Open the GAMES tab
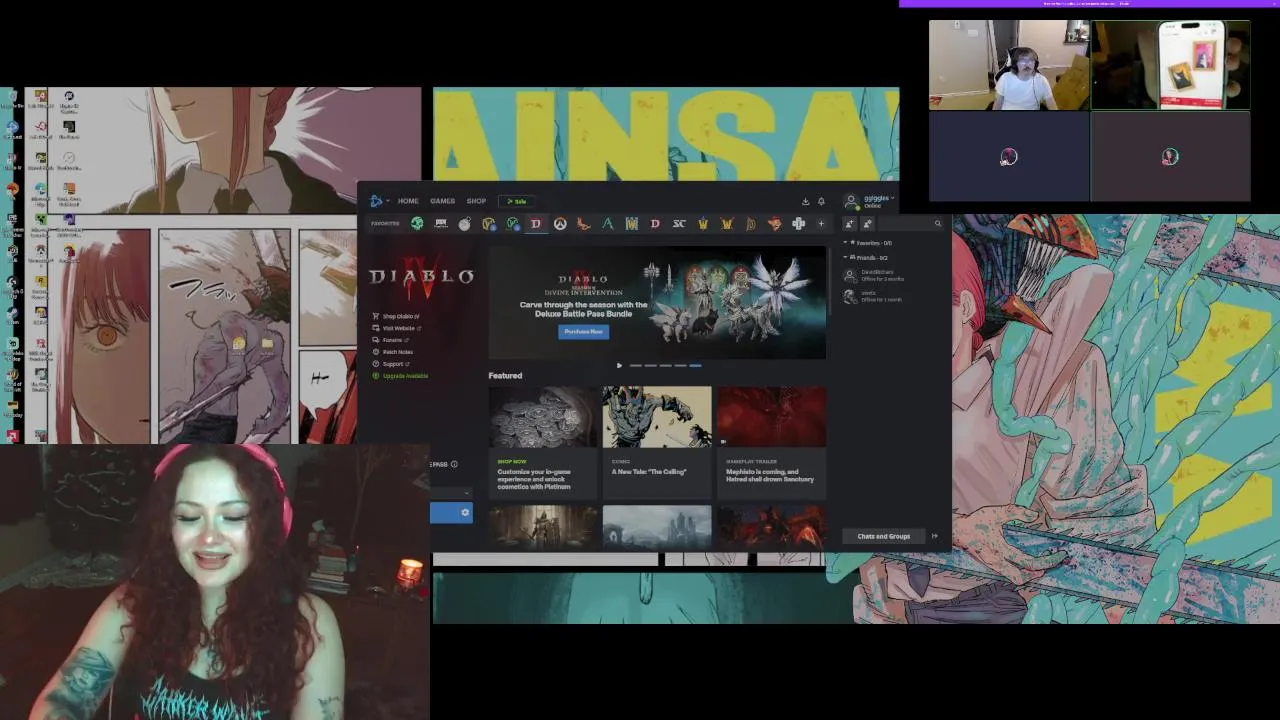 pos(442,201)
